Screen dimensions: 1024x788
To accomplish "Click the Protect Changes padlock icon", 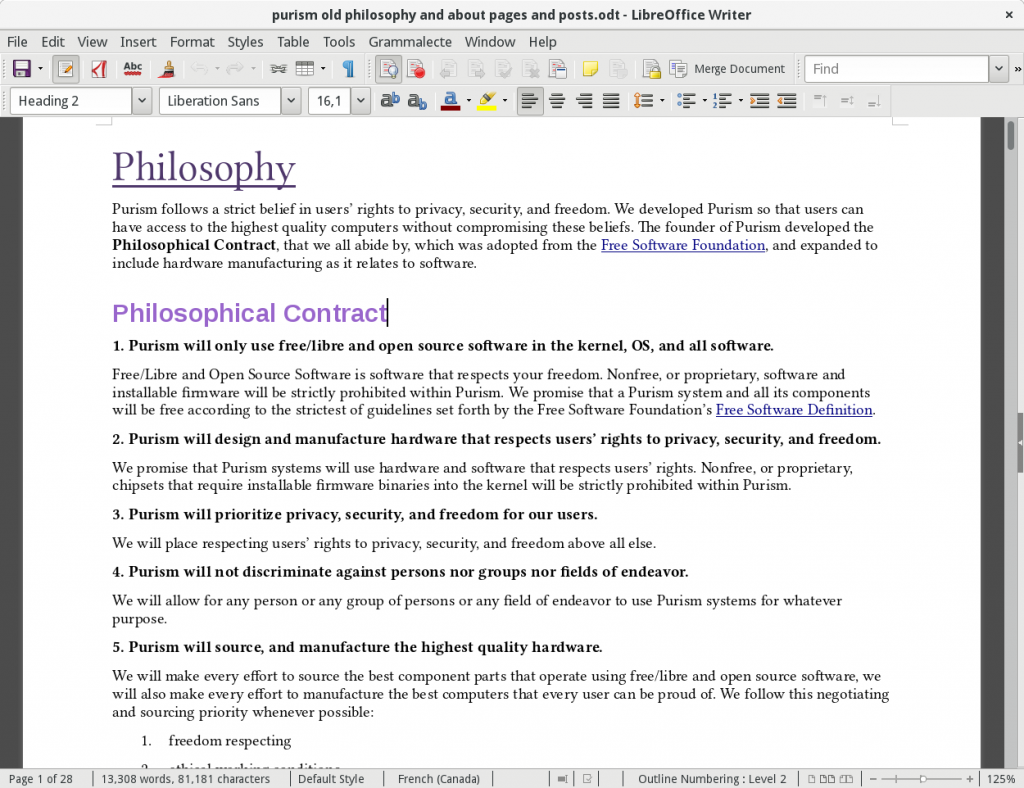I will point(651,69).
